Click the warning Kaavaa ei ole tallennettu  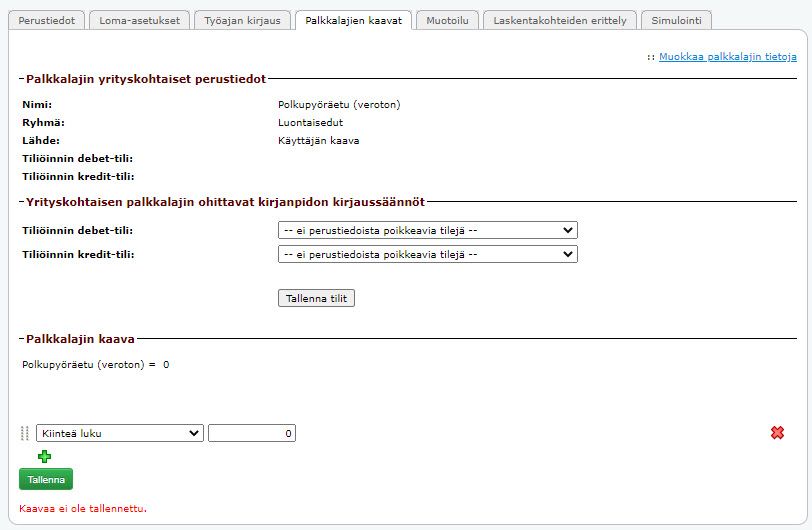coord(83,509)
